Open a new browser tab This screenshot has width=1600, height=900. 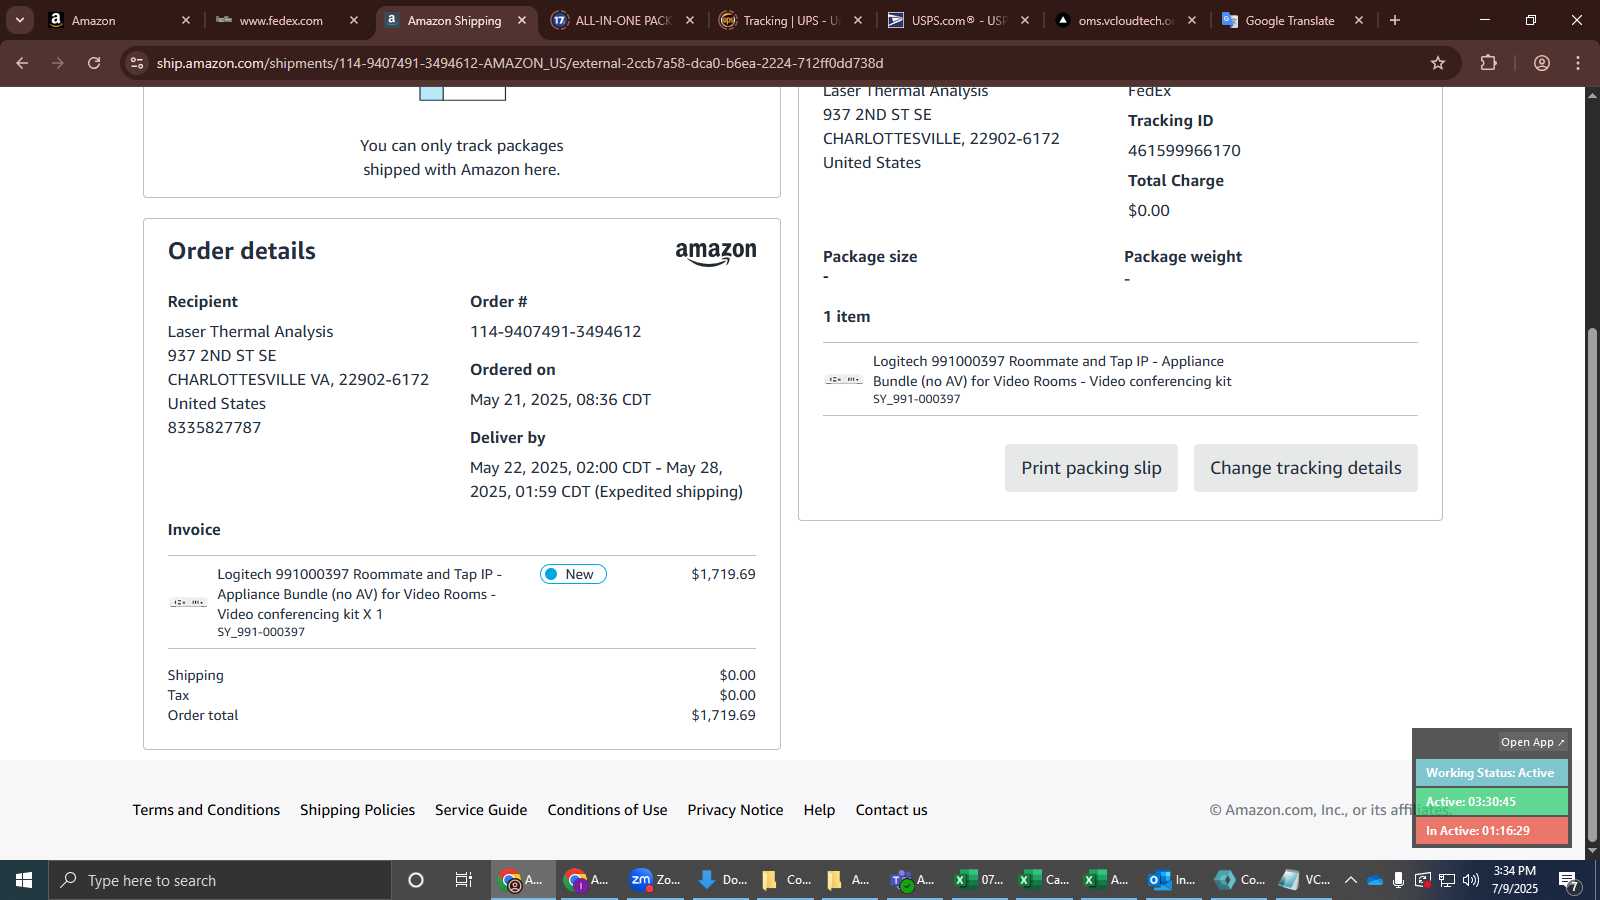pos(1395,20)
